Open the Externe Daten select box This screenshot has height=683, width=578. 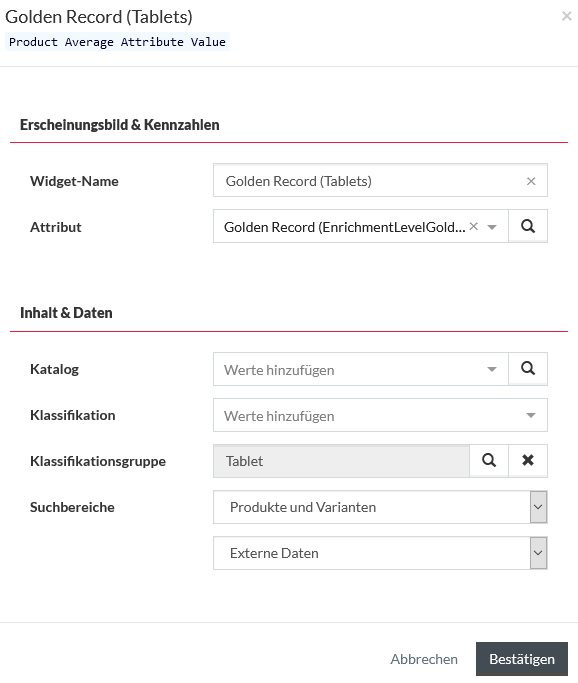[x=380, y=553]
